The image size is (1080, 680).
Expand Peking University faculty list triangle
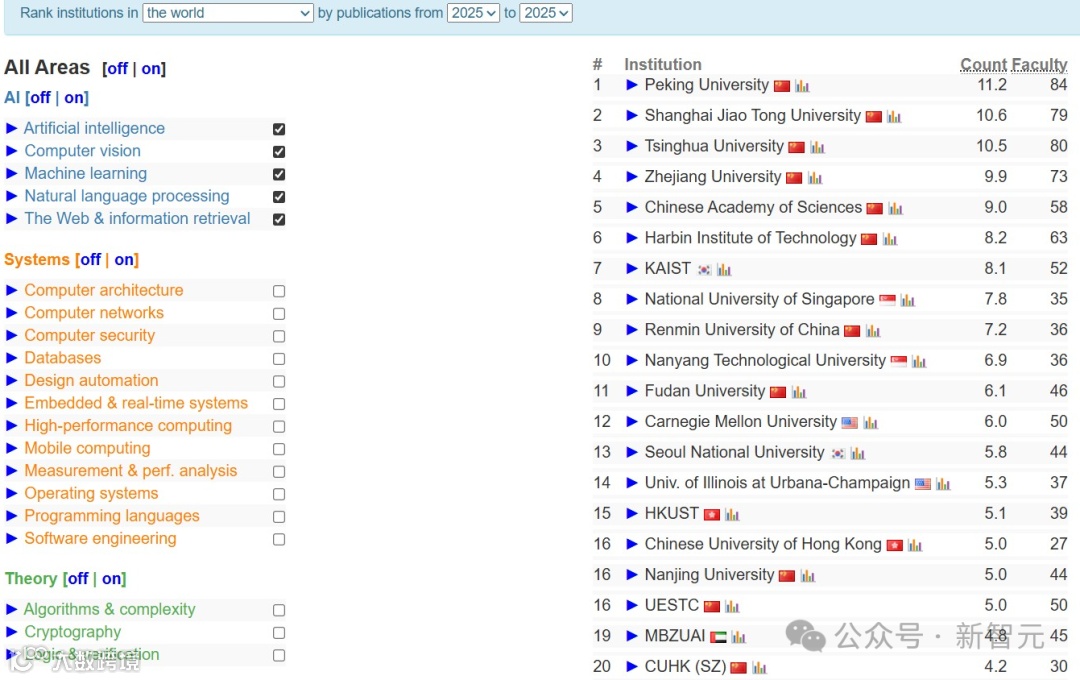tap(632, 85)
